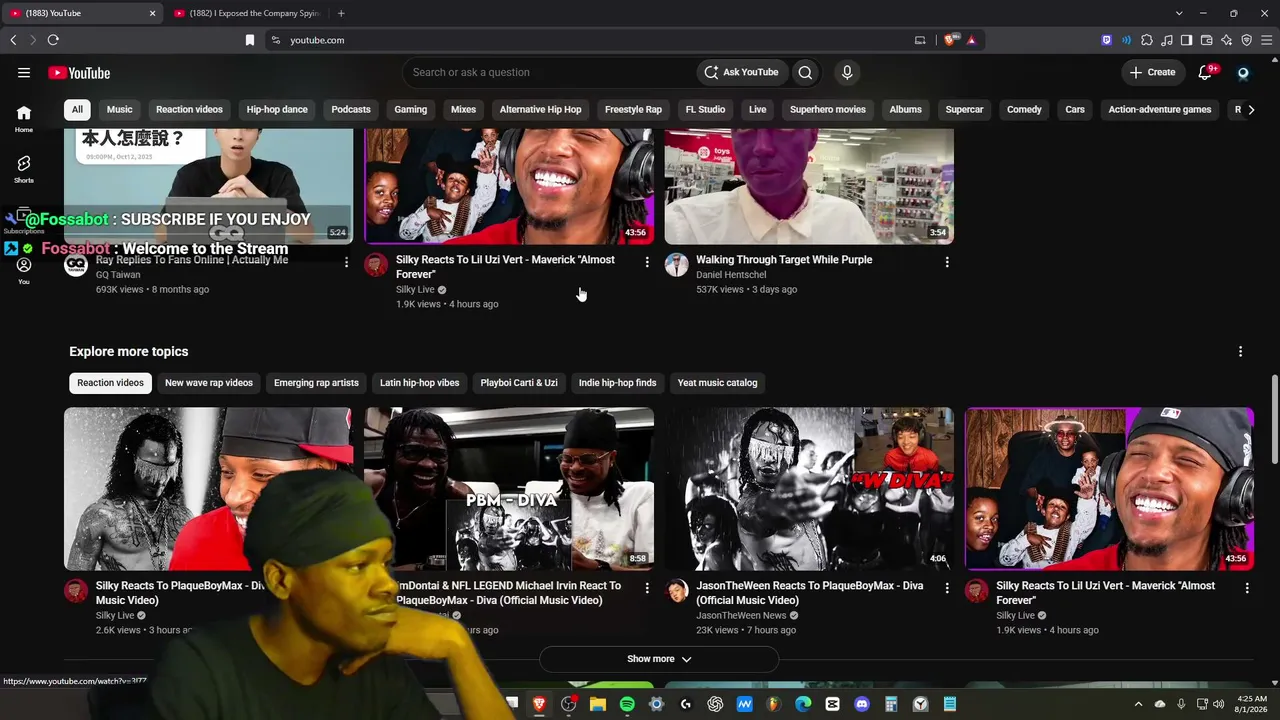
Task: Open JasonTheWeen Reacts To PlaqueBoyMax title
Action: (x=810, y=593)
